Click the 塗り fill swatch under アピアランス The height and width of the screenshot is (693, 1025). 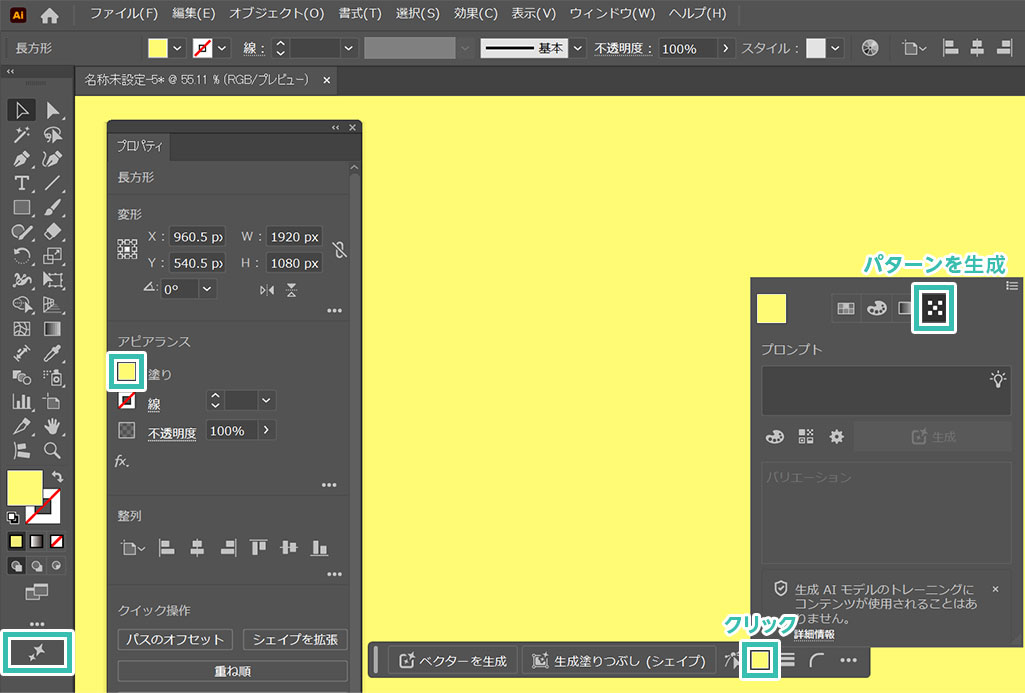[x=127, y=373]
